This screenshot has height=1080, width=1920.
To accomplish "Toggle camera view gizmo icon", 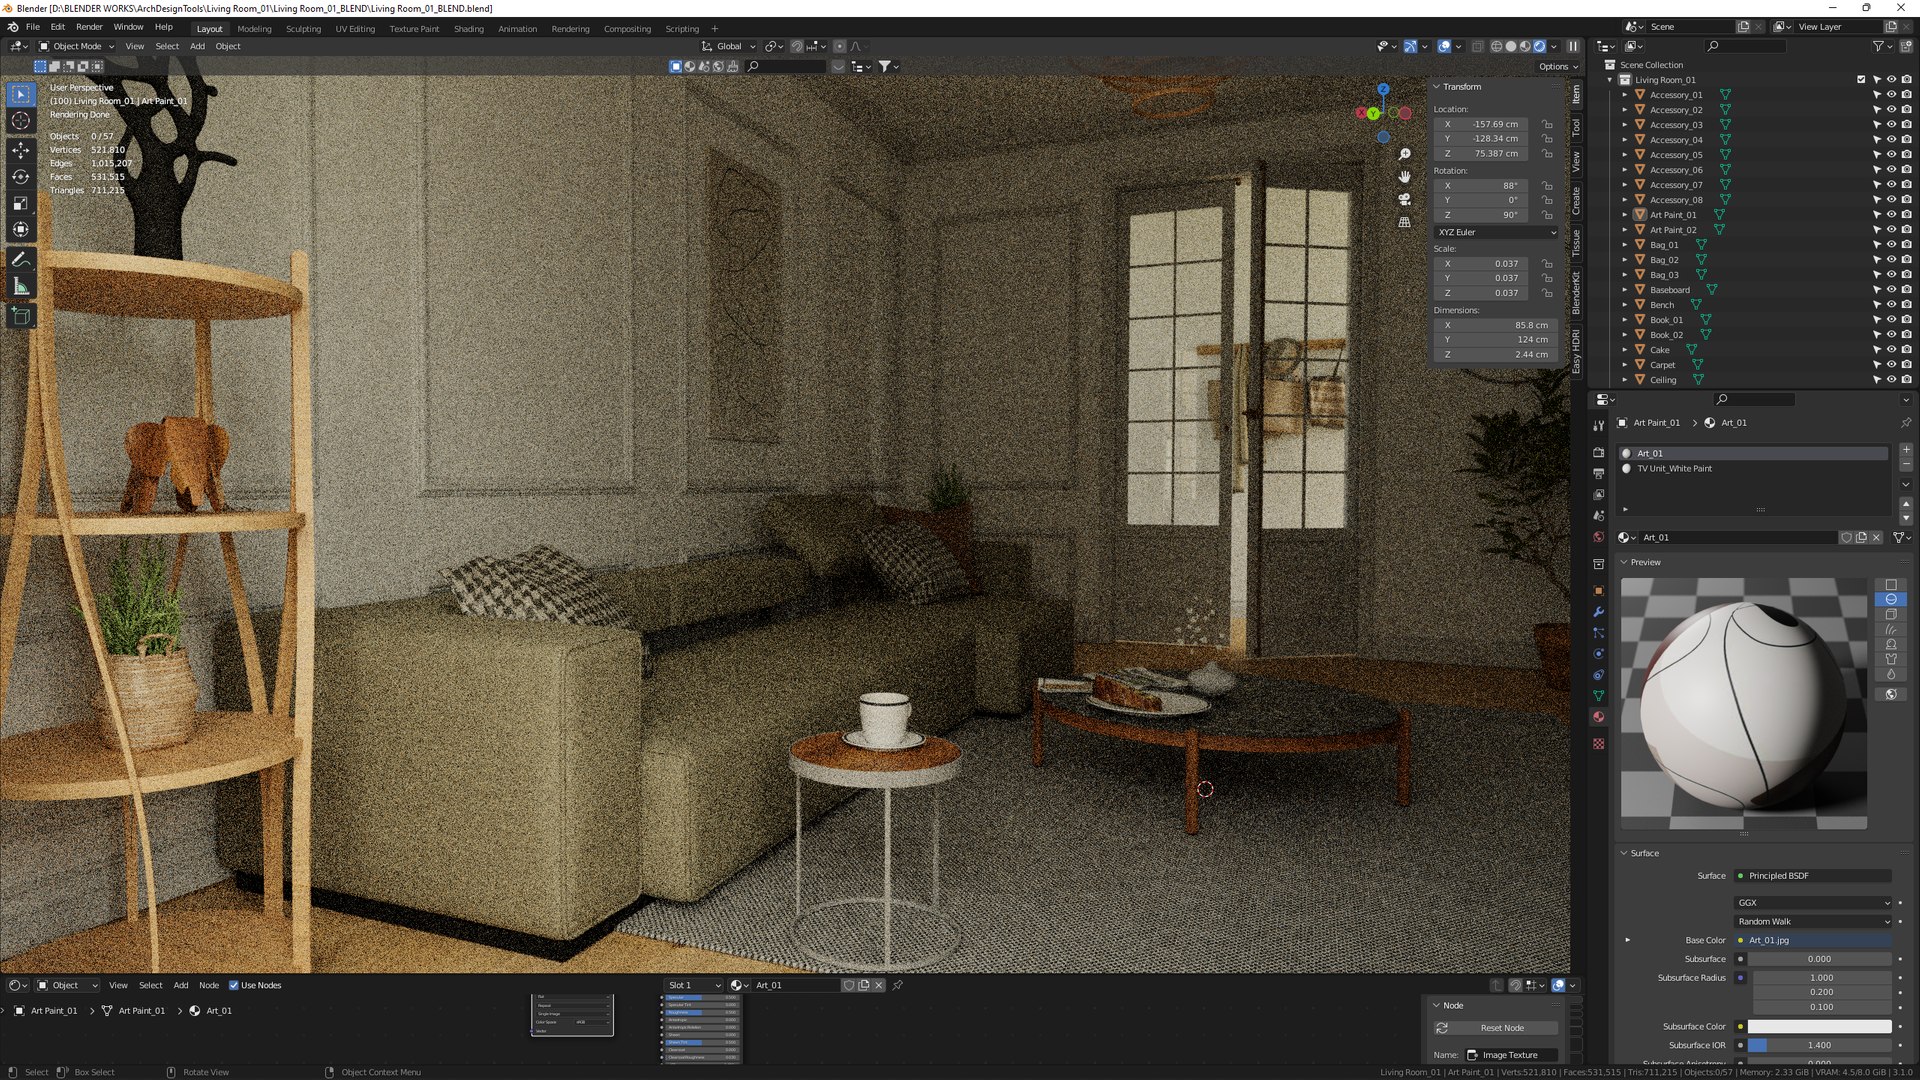I will (x=1404, y=199).
